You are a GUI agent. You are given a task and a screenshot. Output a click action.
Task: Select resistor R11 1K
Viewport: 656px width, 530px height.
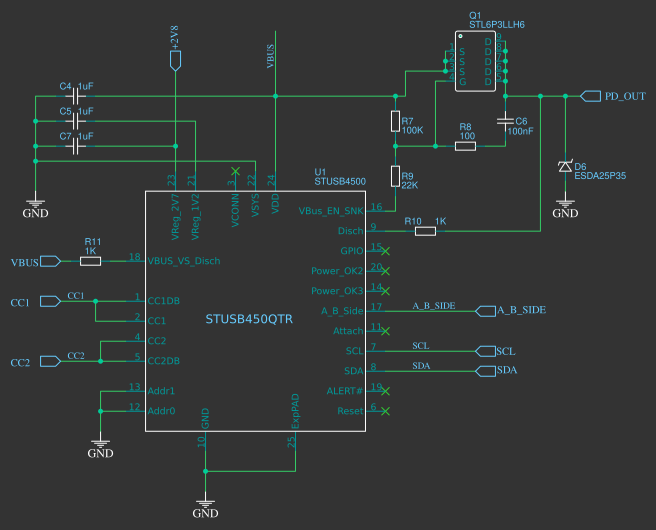click(x=90, y=261)
